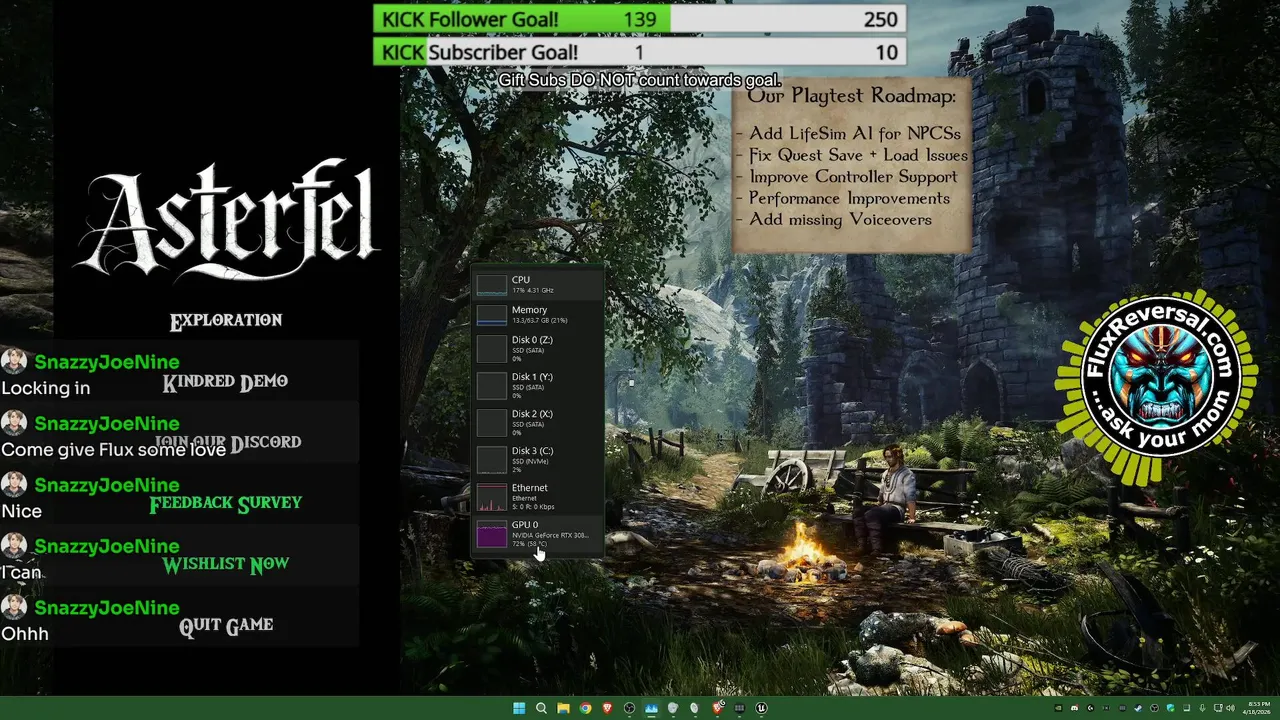Open the Brave icon with notification badge
The height and width of the screenshot is (720, 1280).
[717, 707]
